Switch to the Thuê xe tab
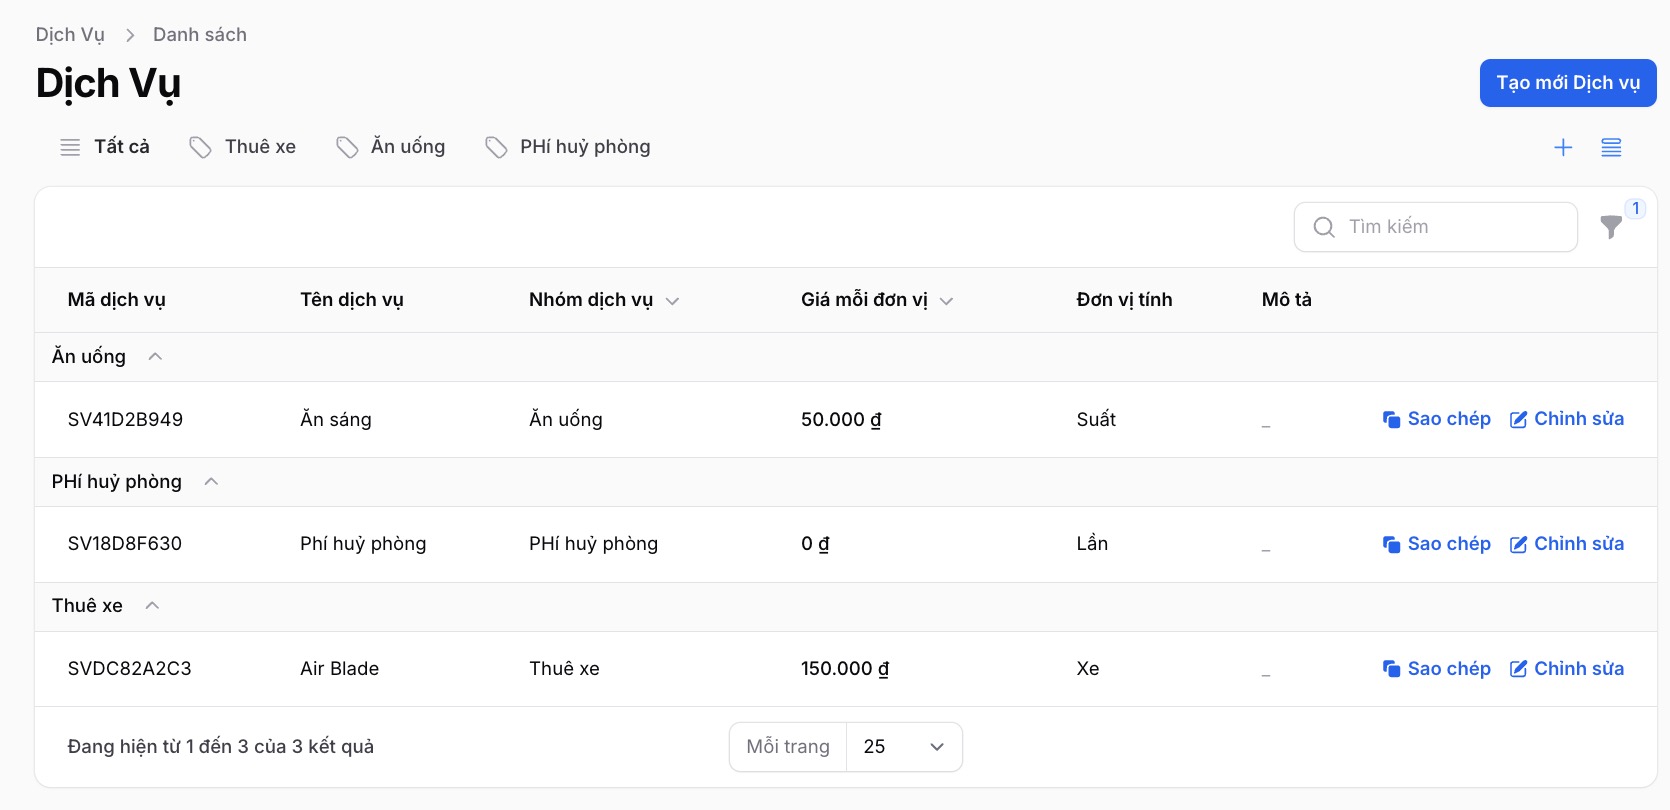This screenshot has width=1670, height=810. click(243, 147)
